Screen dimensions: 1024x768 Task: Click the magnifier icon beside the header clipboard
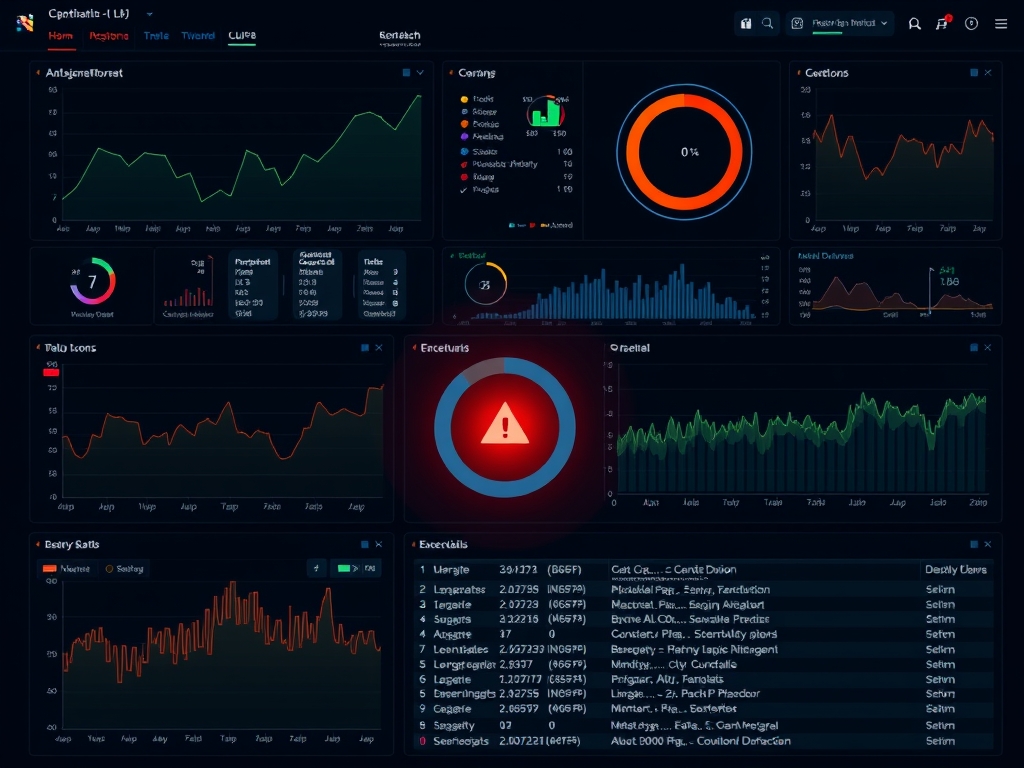click(768, 23)
